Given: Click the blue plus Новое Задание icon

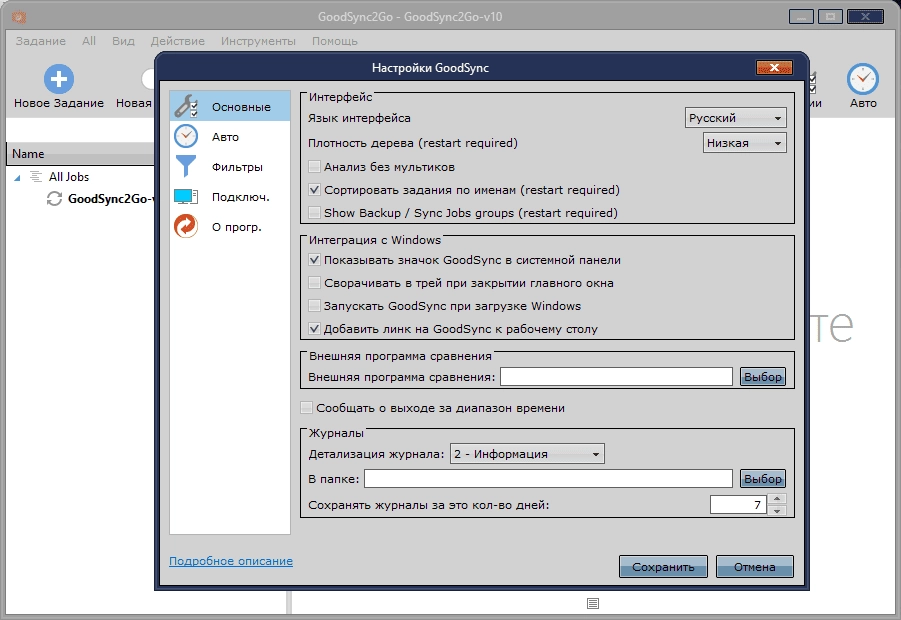Looking at the screenshot, I should [59, 79].
